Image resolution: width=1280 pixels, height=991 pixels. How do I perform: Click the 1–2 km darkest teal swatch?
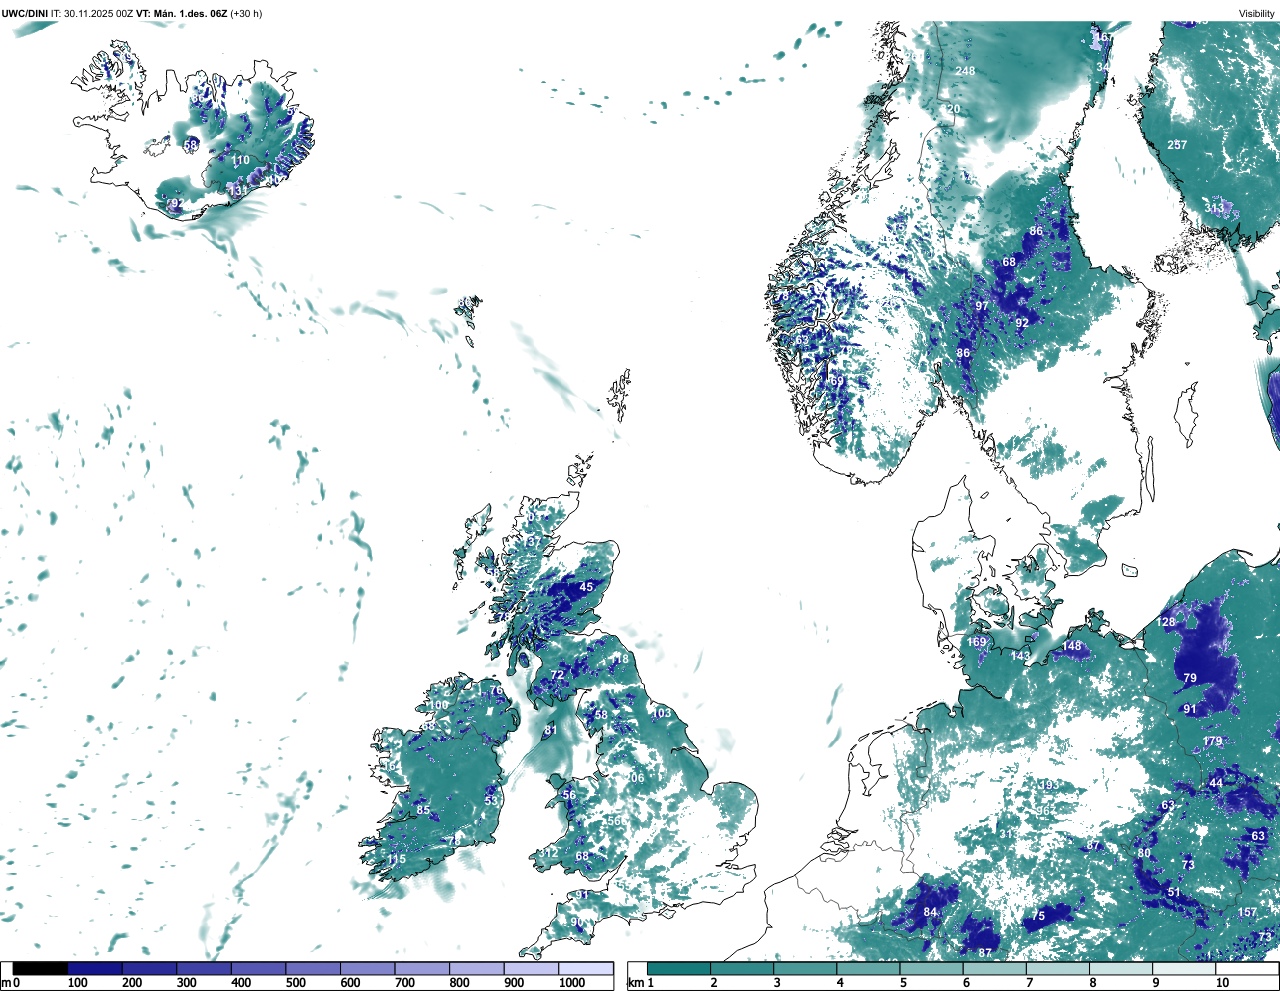point(679,969)
